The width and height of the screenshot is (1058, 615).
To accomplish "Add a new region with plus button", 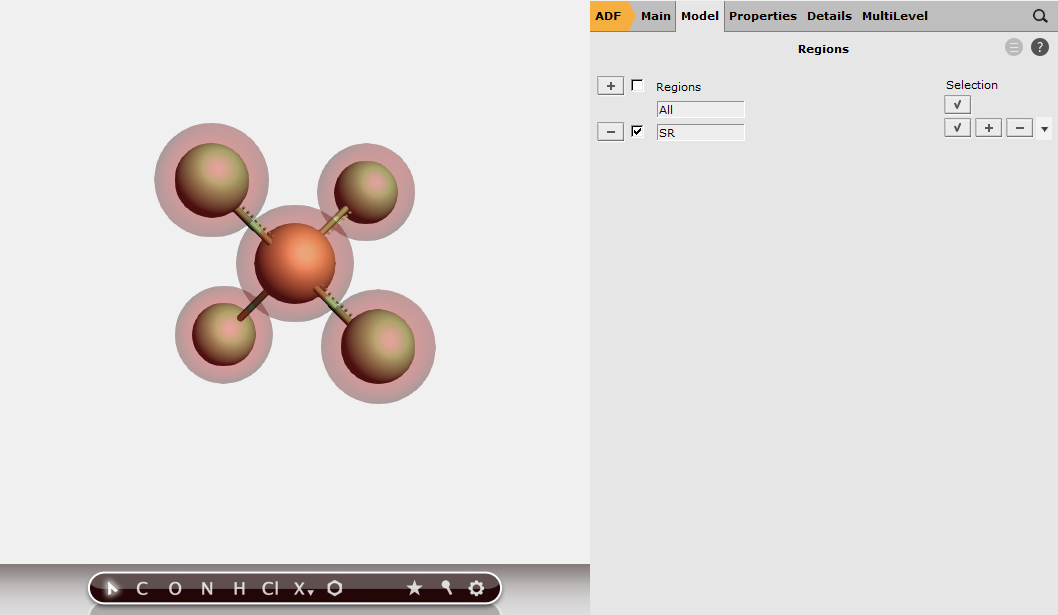I will pyautogui.click(x=610, y=85).
